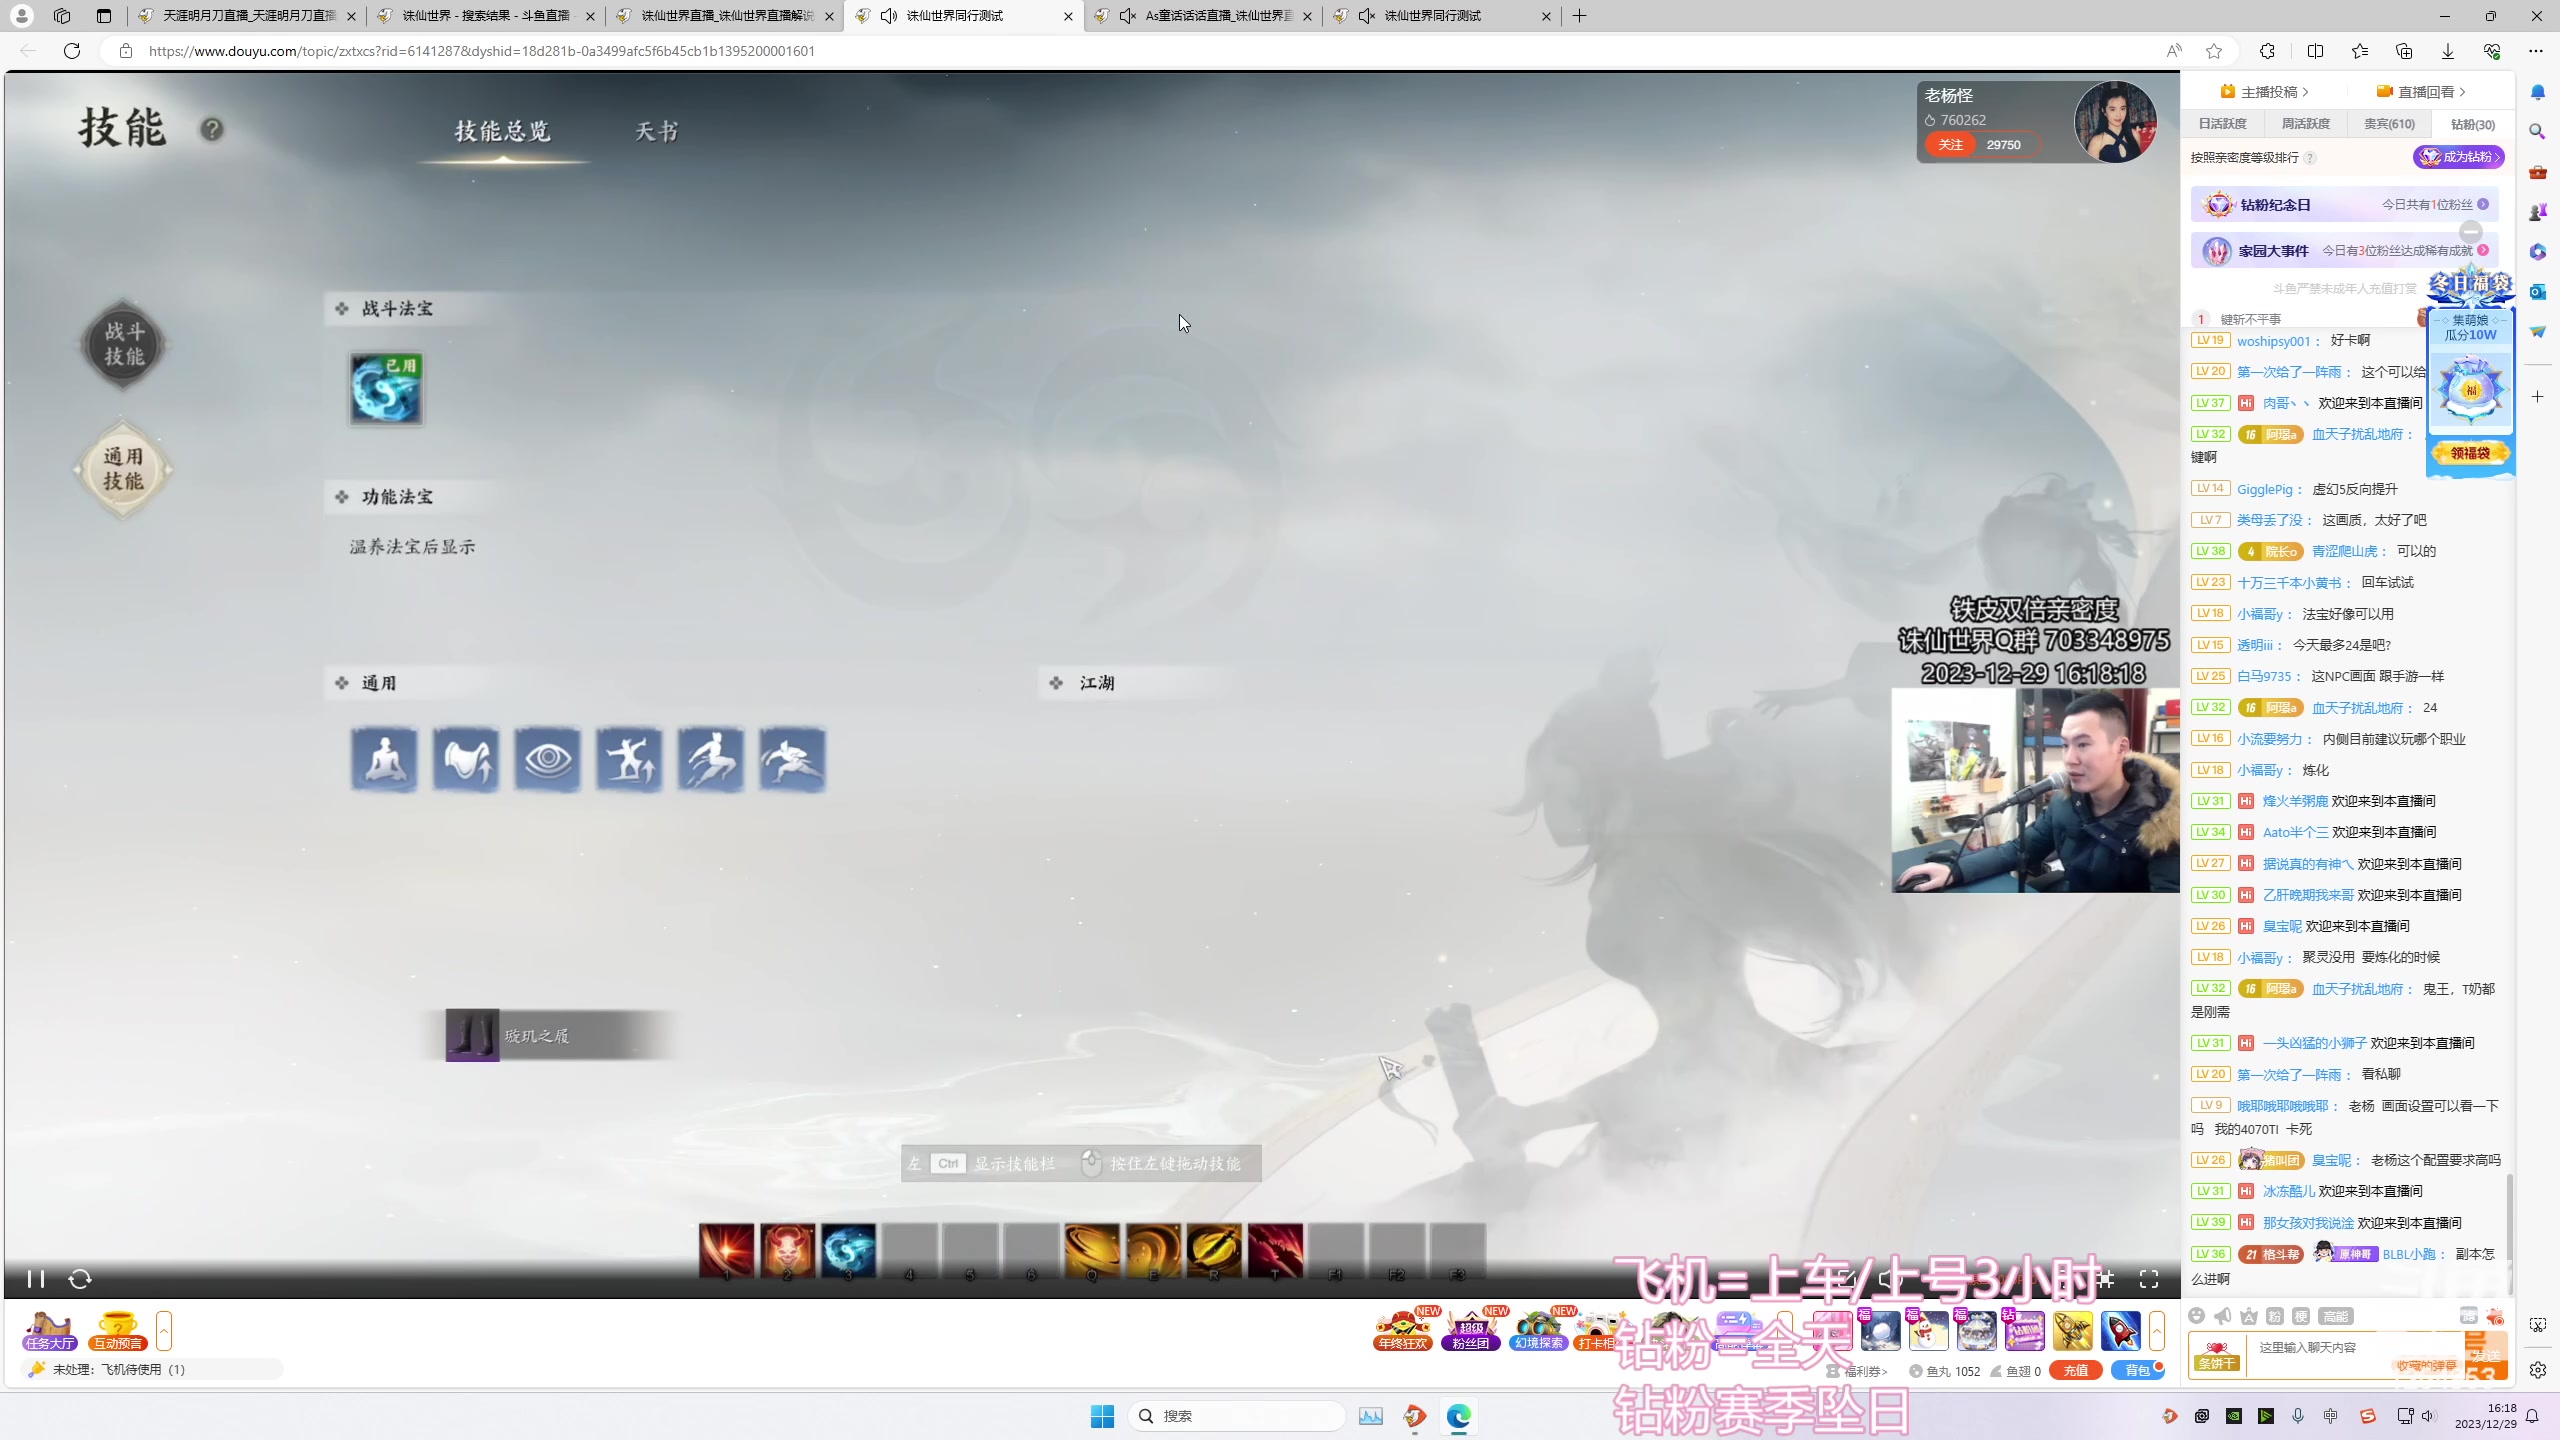Switch to the 天涯明月刀直播 browser tab
Viewport: 2560px width, 1440px height.
pyautogui.click(x=247, y=16)
